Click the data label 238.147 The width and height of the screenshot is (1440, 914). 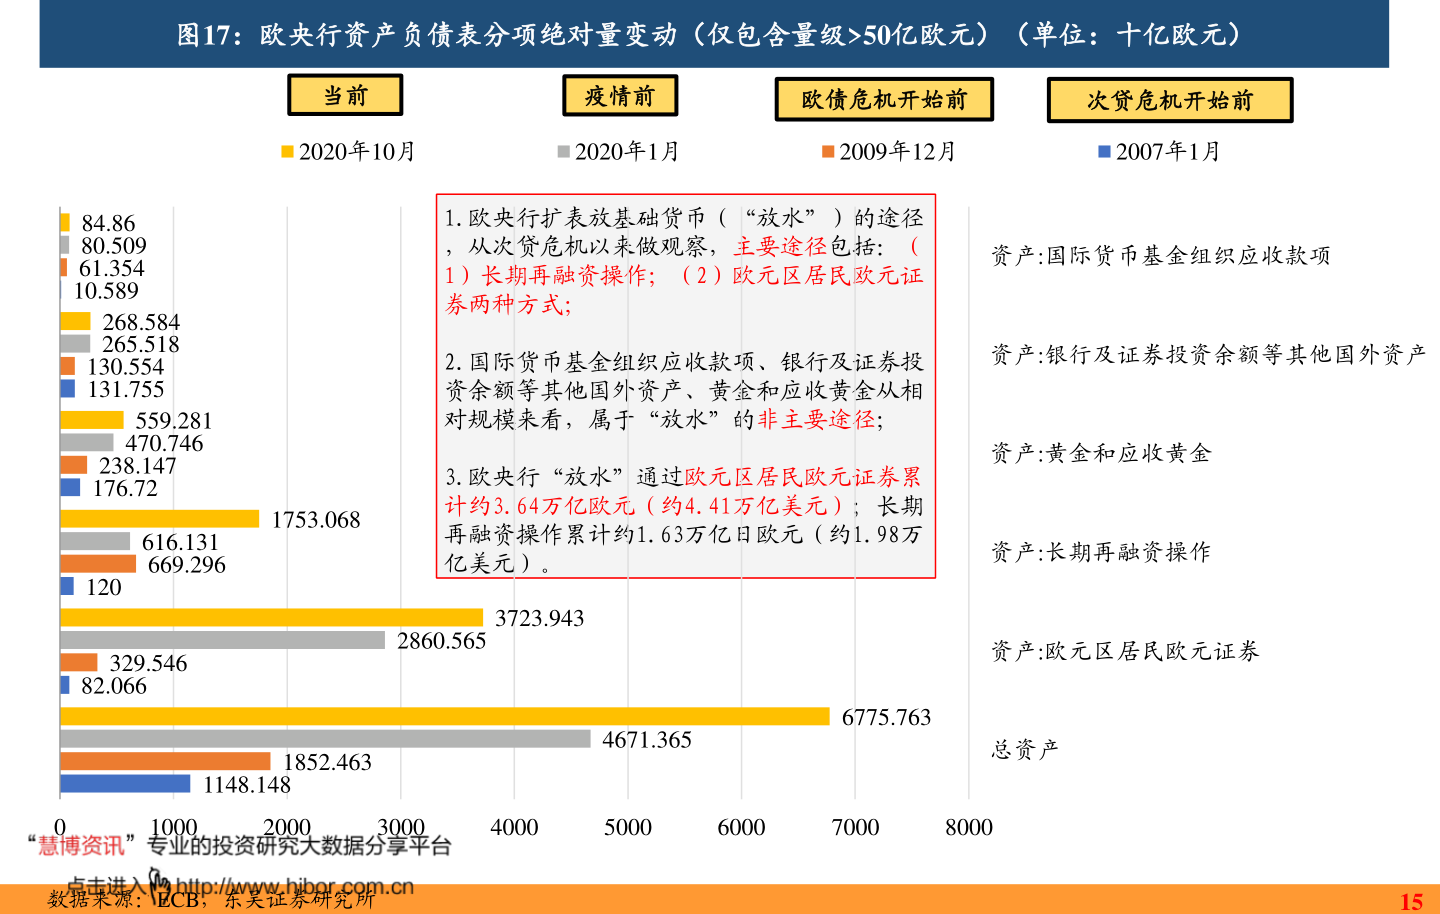click(138, 466)
